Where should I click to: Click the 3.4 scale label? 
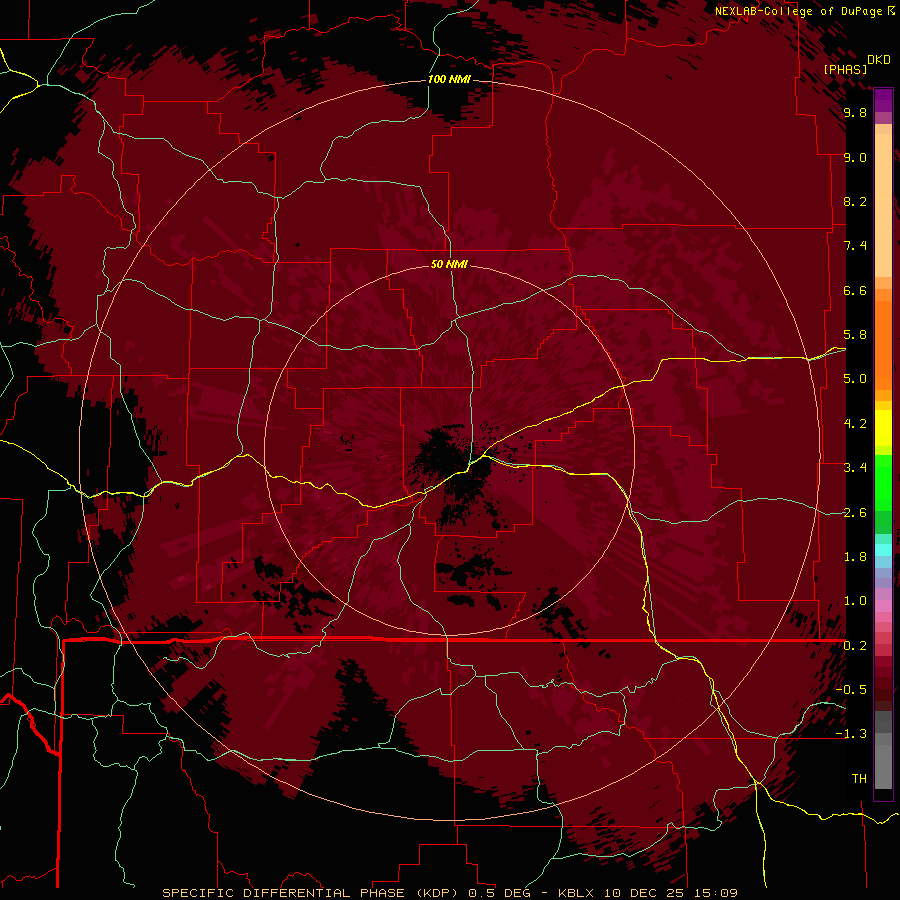pos(855,468)
